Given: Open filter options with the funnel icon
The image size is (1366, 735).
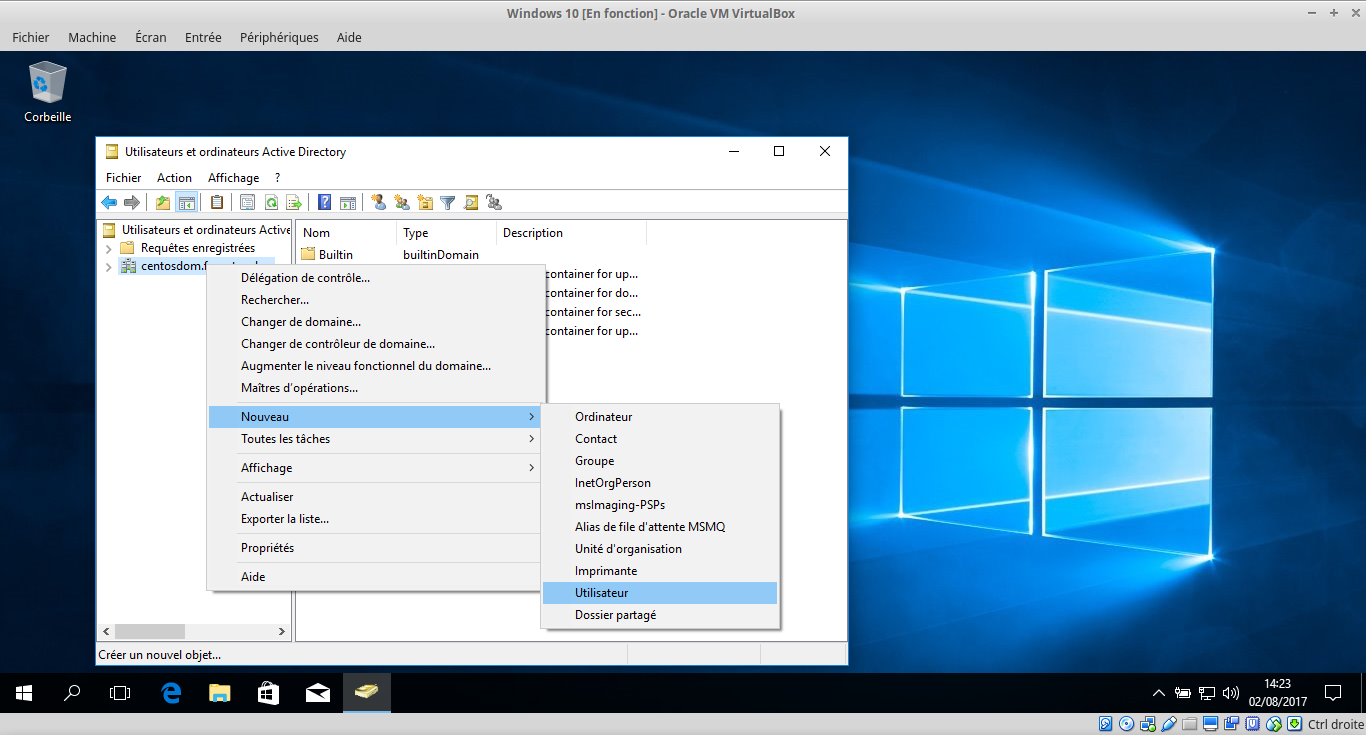Looking at the screenshot, I should (448, 203).
